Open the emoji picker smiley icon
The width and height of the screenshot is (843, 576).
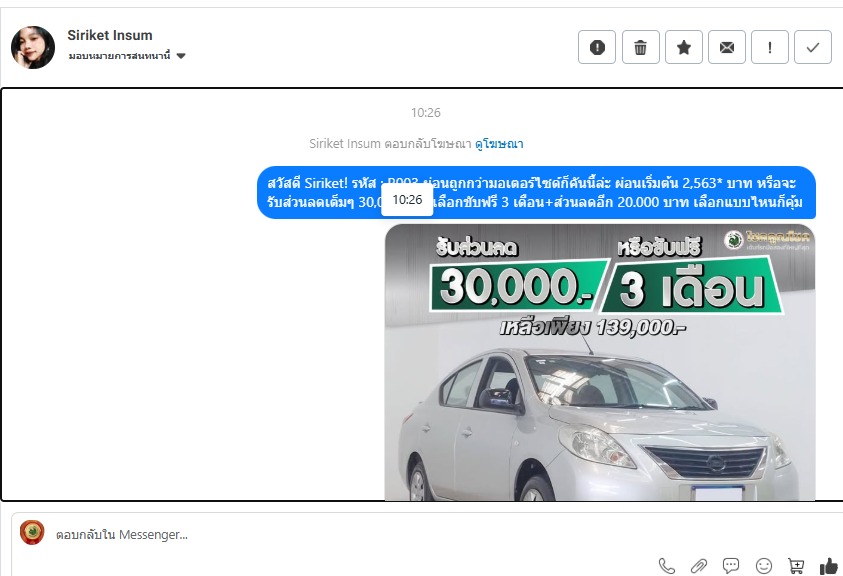point(763,566)
